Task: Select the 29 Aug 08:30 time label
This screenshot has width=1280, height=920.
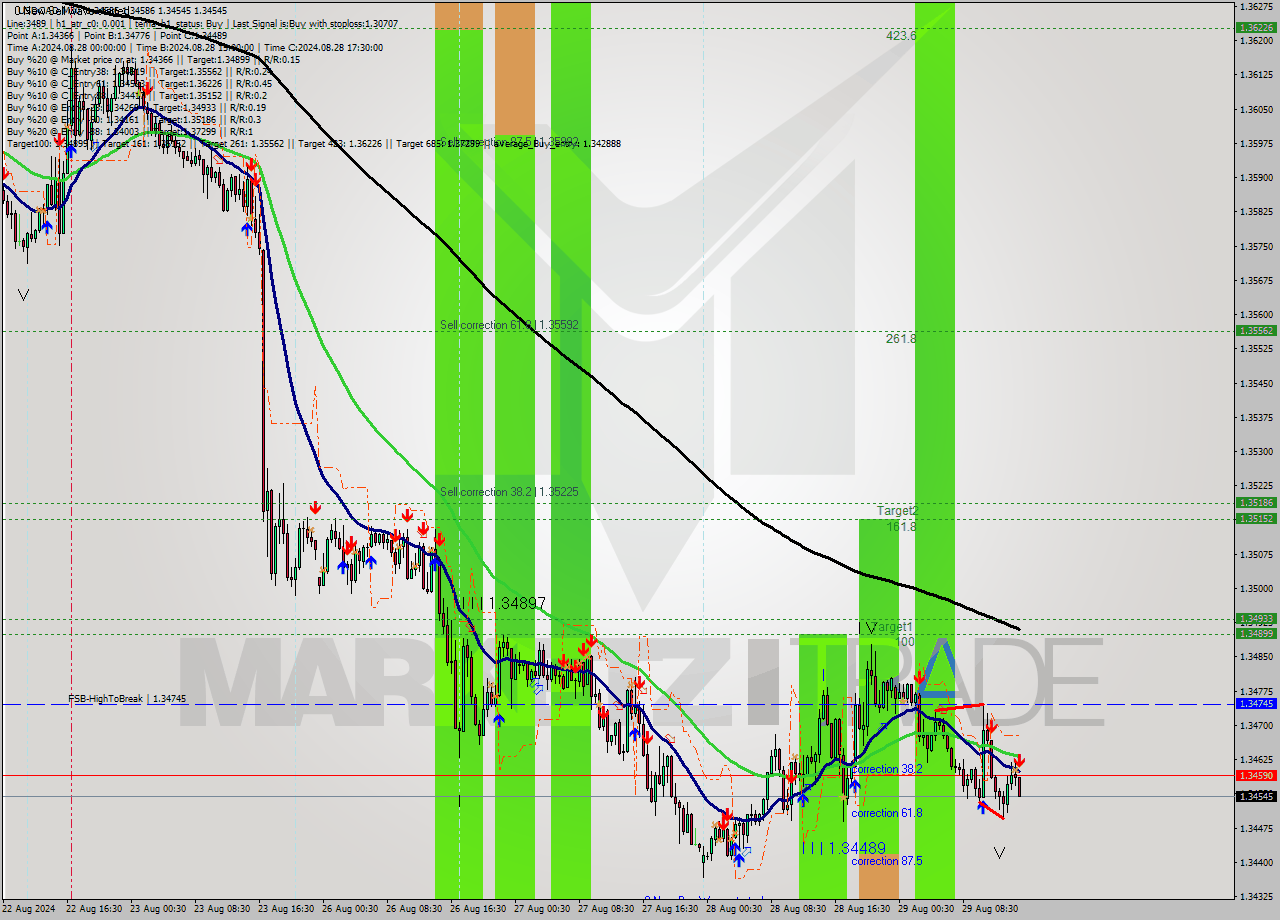Action: point(990,909)
